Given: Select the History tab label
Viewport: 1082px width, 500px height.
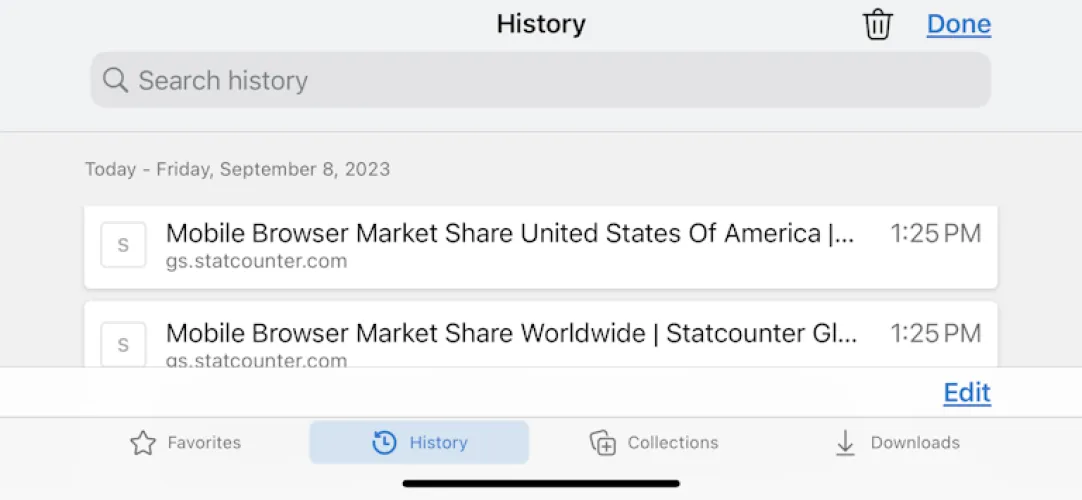Looking at the screenshot, I should (438, 443).
